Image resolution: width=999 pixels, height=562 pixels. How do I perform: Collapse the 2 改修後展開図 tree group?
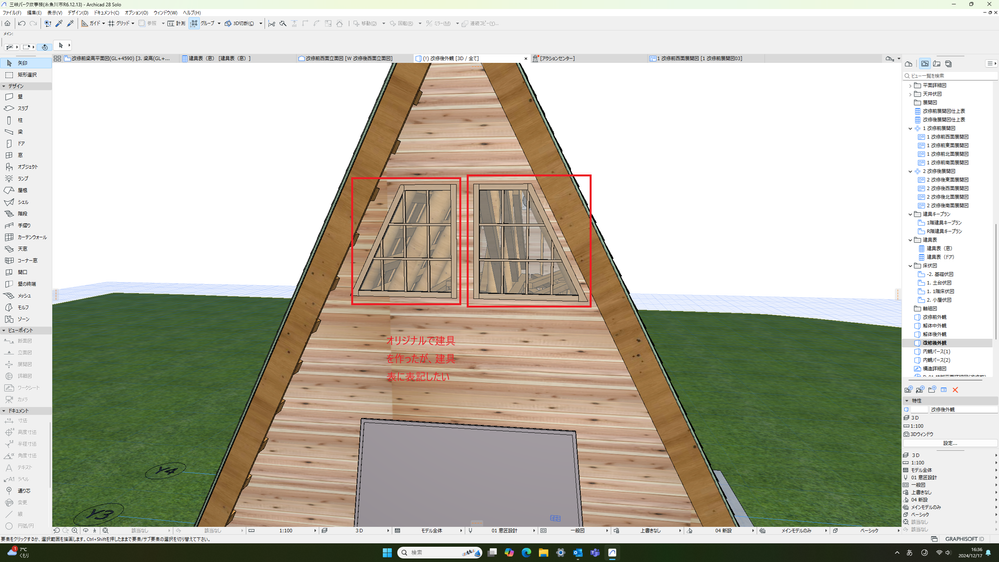pyautogui.click(x=910, y=171)
